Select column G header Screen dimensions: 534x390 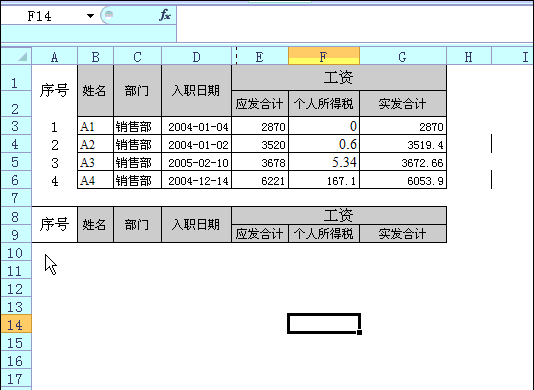point(403,57)
